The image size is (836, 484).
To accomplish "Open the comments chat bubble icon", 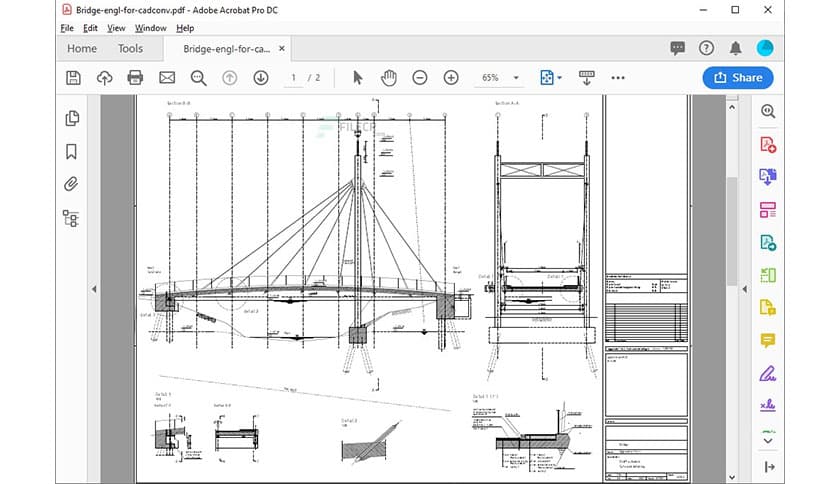I will 677,49.
